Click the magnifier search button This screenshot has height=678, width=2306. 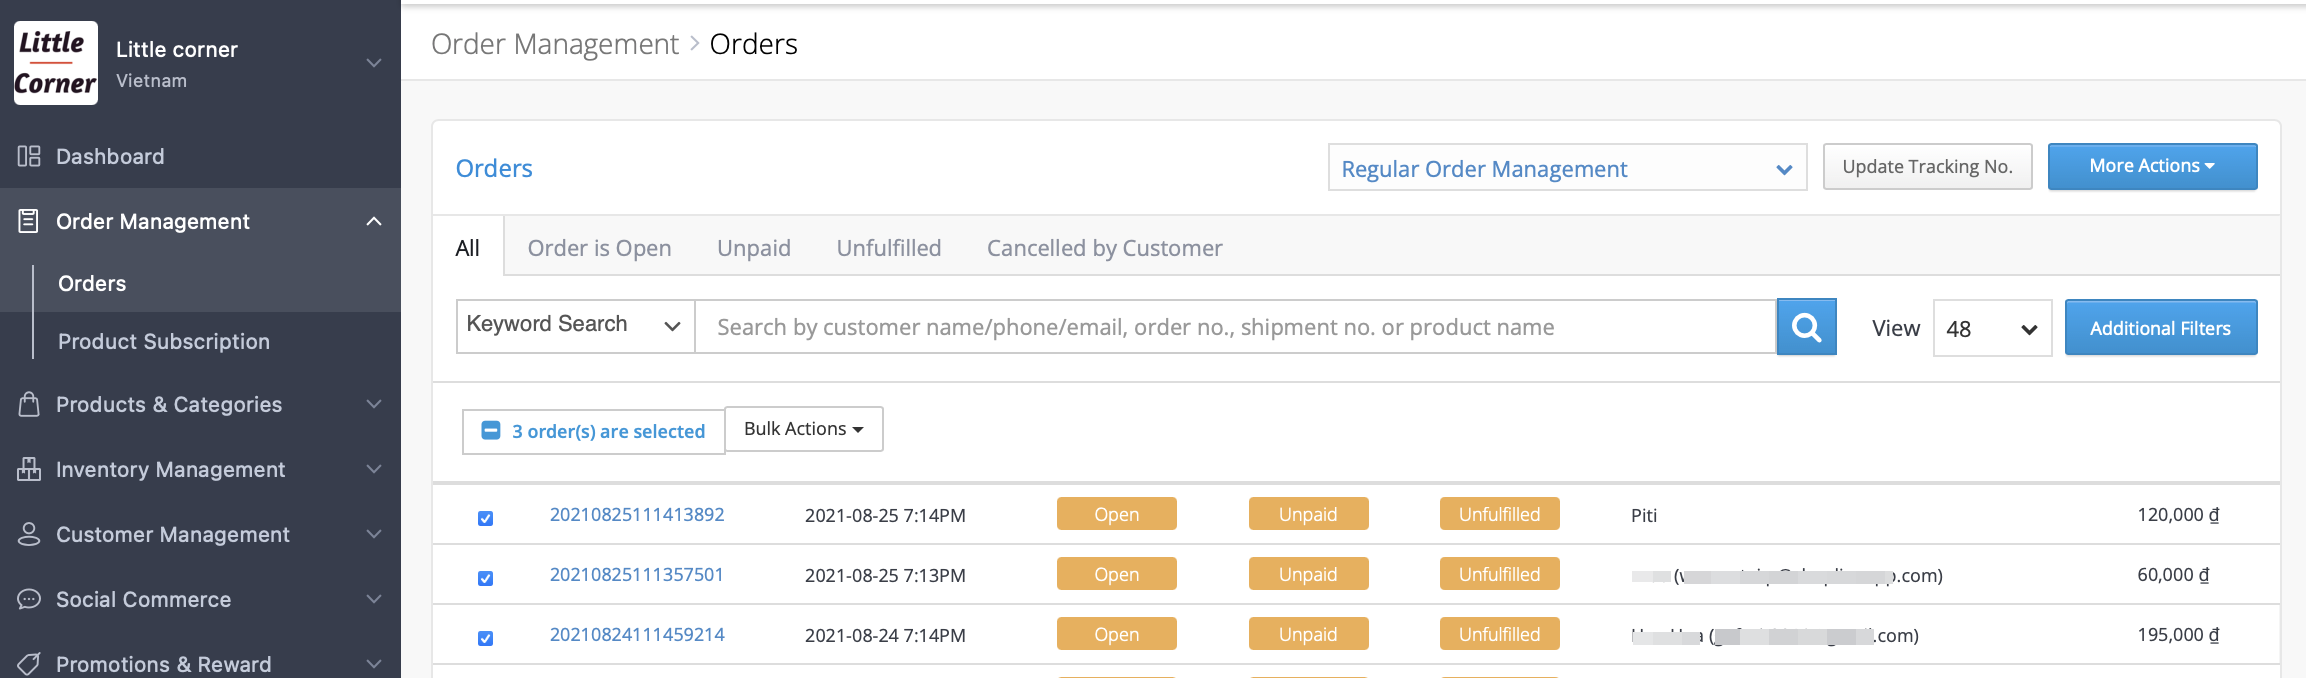point(1806,327)
